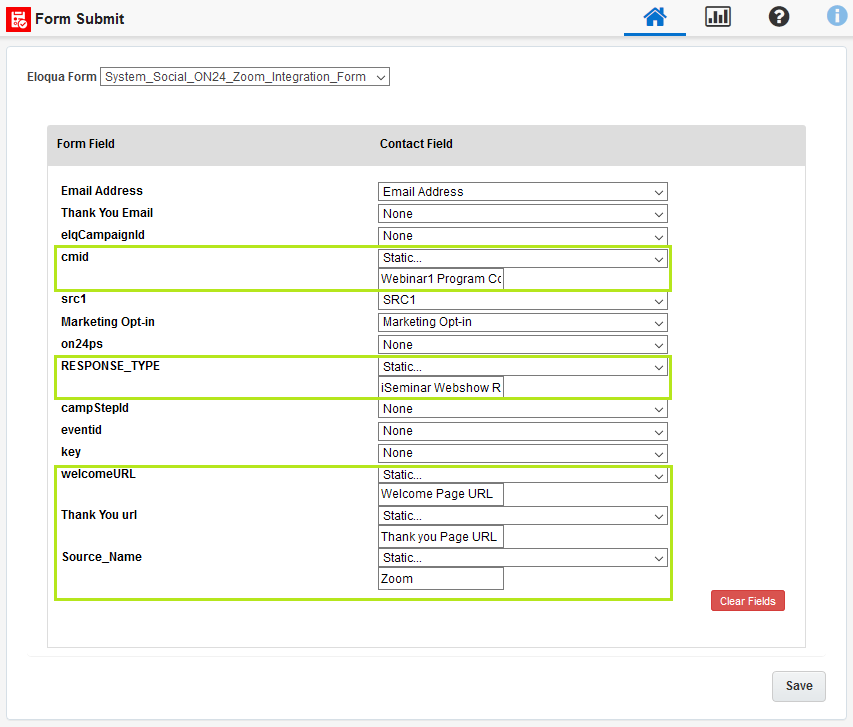Viewport: 853px width, 727px height.
Task: Go to the Home icon tab
Action: 655,17
